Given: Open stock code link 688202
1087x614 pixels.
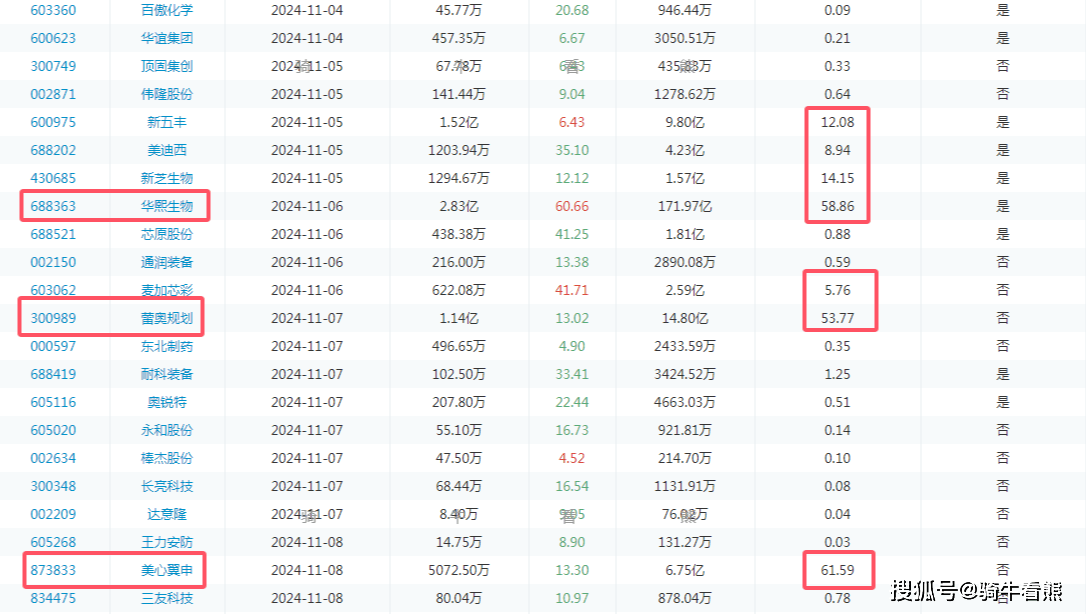Looking at the screenshot, I should tap(53, 150).
